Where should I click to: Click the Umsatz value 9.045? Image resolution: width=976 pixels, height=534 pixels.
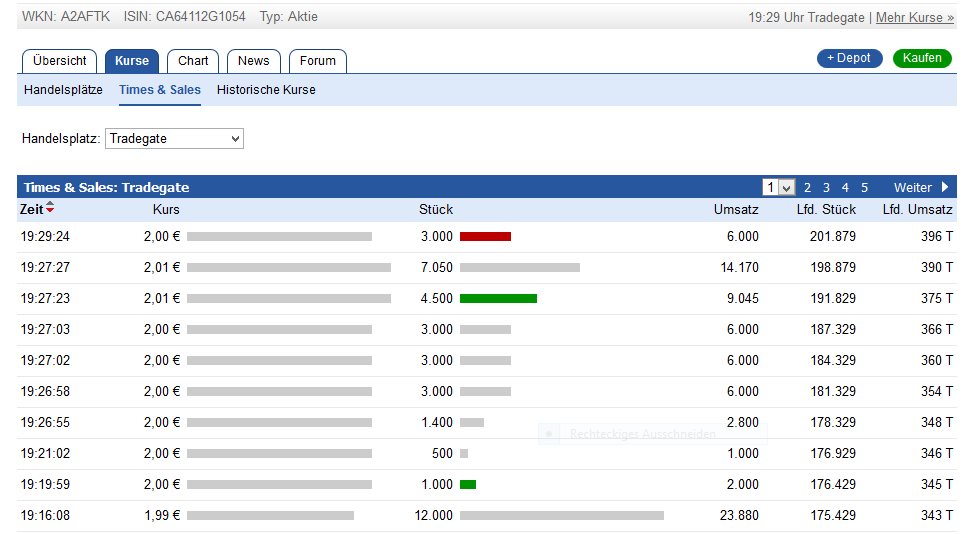[743, 299]
